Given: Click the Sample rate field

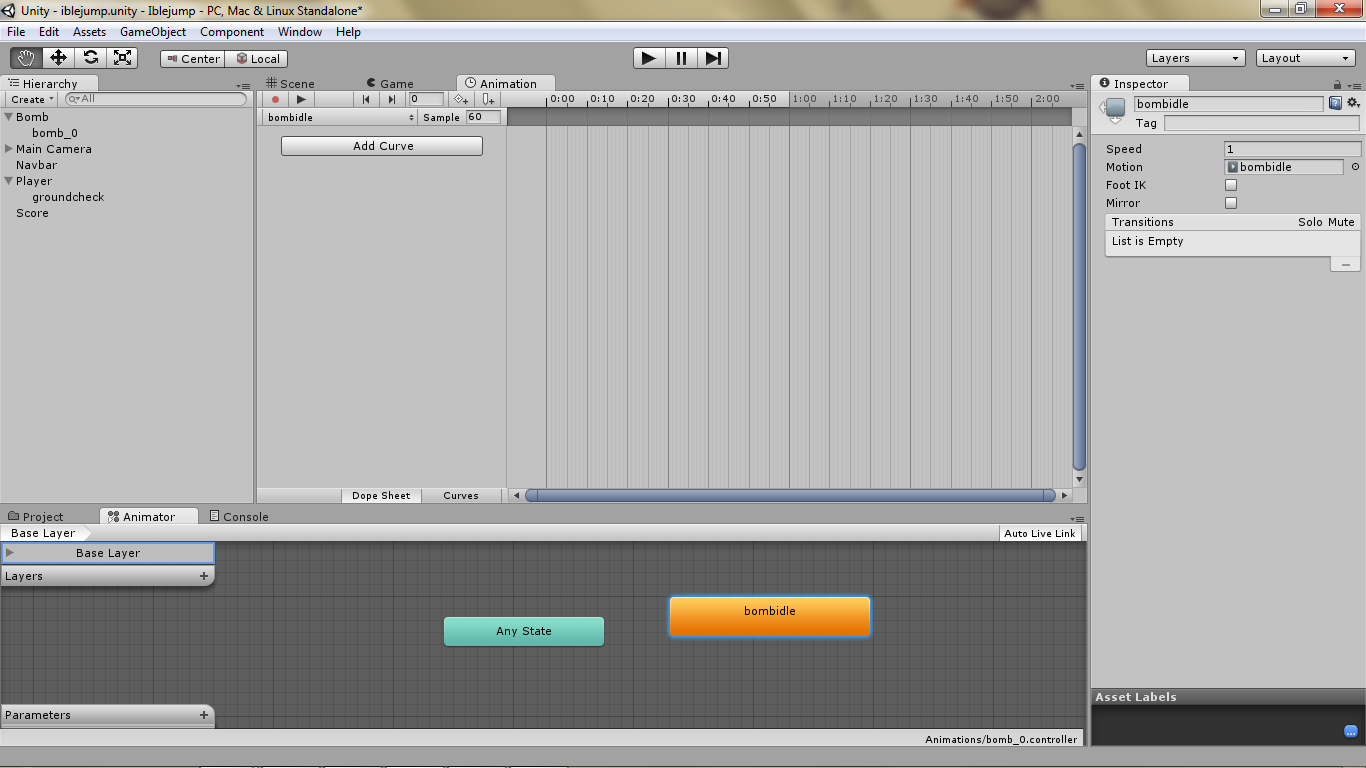Looking at the screenshot, I should (483, 117).
